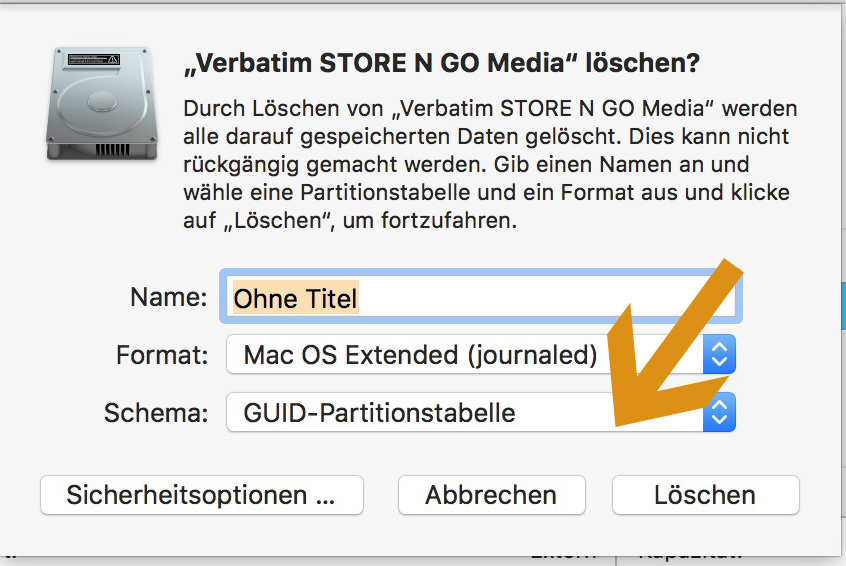Viewport: 846px width, 566px height.
Task: Click the hard drive disk icon
Action: (x=102, y=104)
